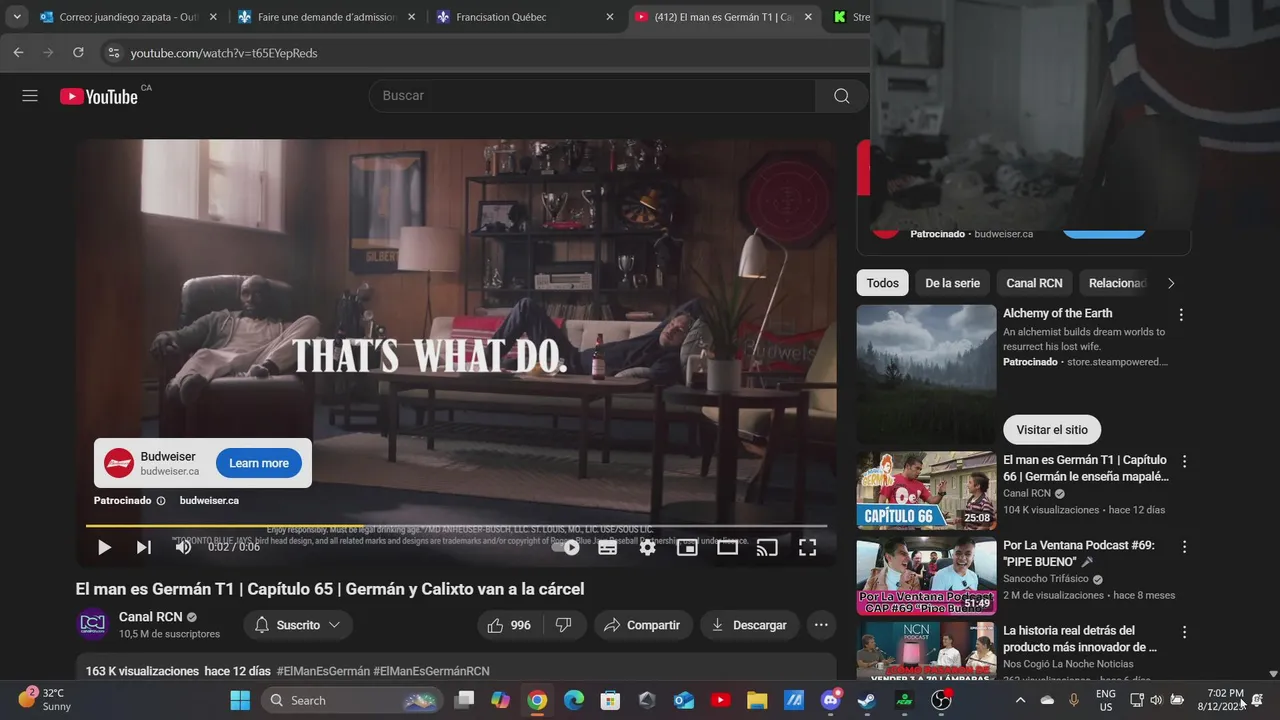This screenshot has height=720, width=1280.
Task: Select the Todos filter chip
Action: 882,283
